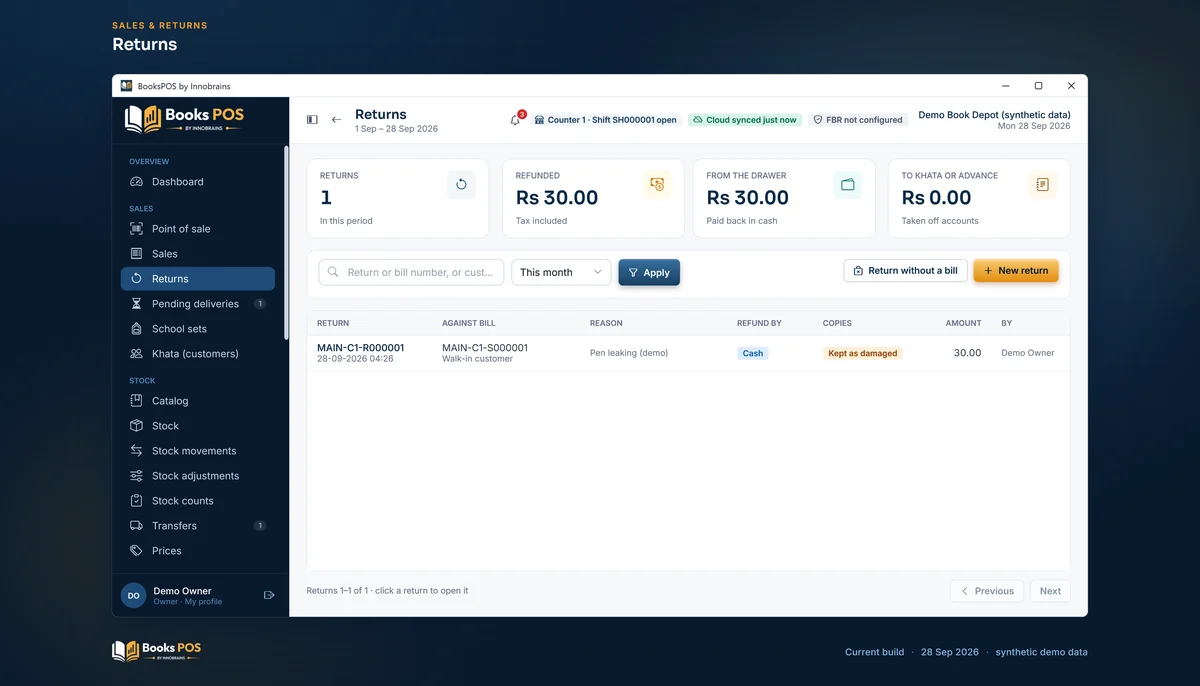Click the Cloud synced just now badge

point(745,120)
